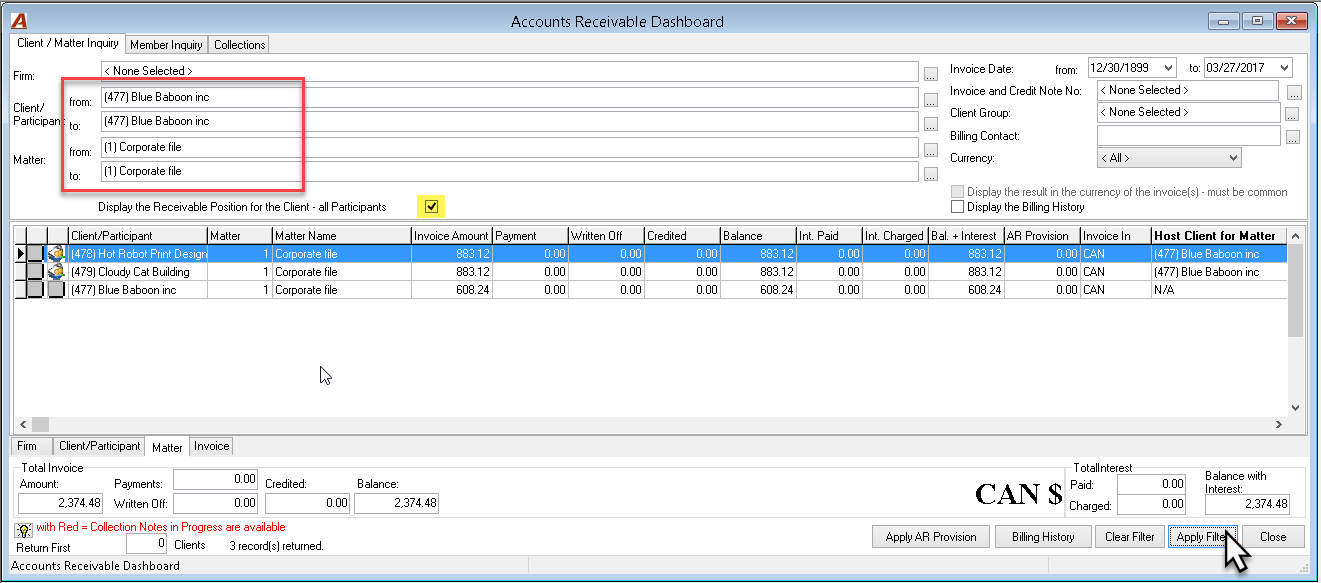Switch to the Member Inquiry tab

pyautogui.click(x=166, y=45)
